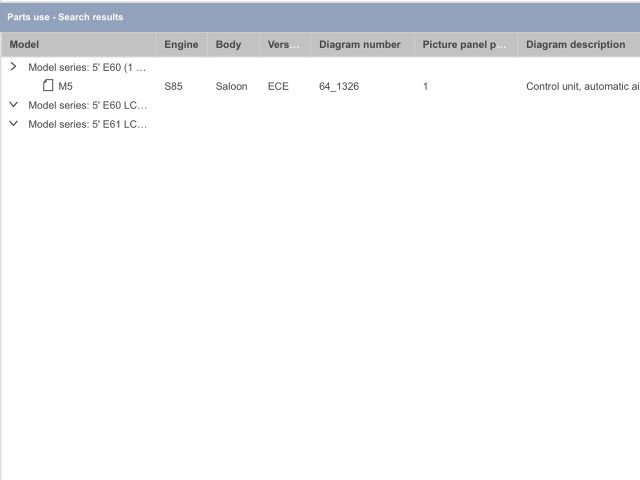The width and height of the screenshot is (640, 480).
Task: Click the Picture panel column header
Action: click(x=464, y=44)
